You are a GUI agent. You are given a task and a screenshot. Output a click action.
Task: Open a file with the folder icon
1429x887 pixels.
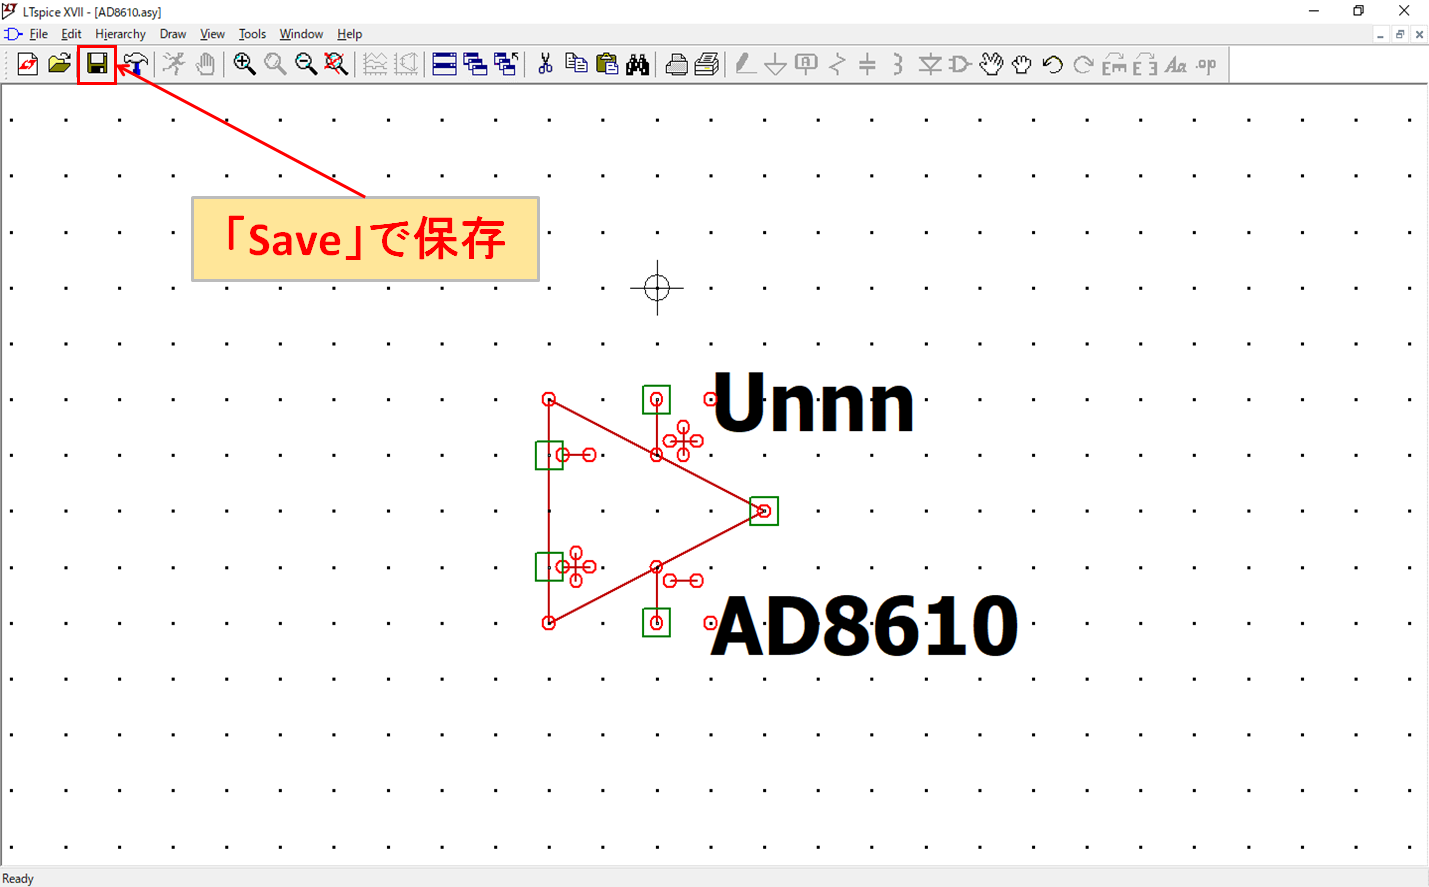click(x=60, y=65)
